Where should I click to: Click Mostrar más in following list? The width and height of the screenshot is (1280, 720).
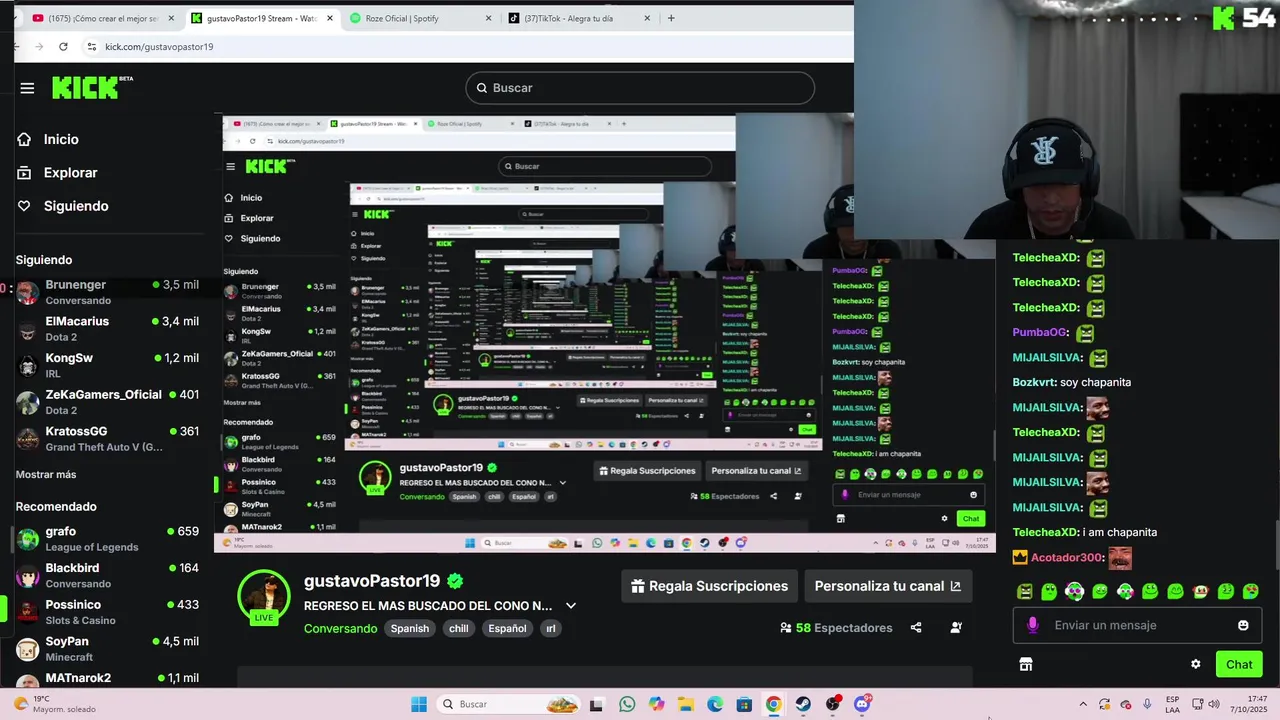click(46, 474)
